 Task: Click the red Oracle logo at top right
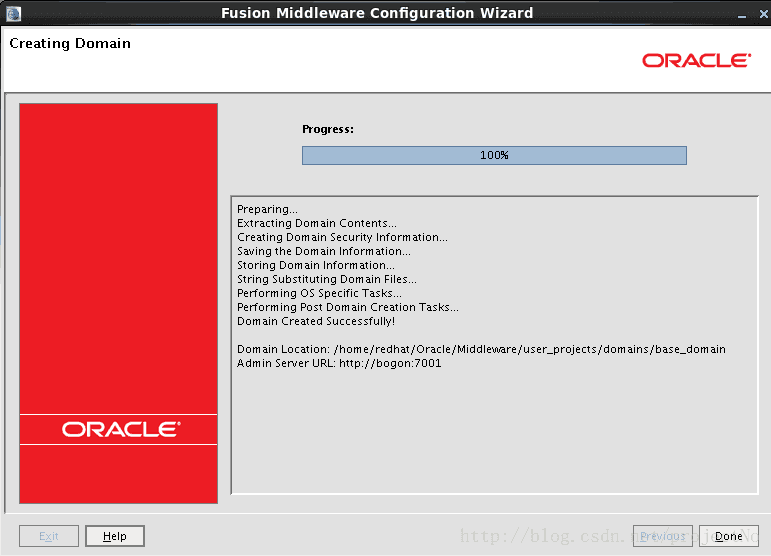(x=696, y=60)
